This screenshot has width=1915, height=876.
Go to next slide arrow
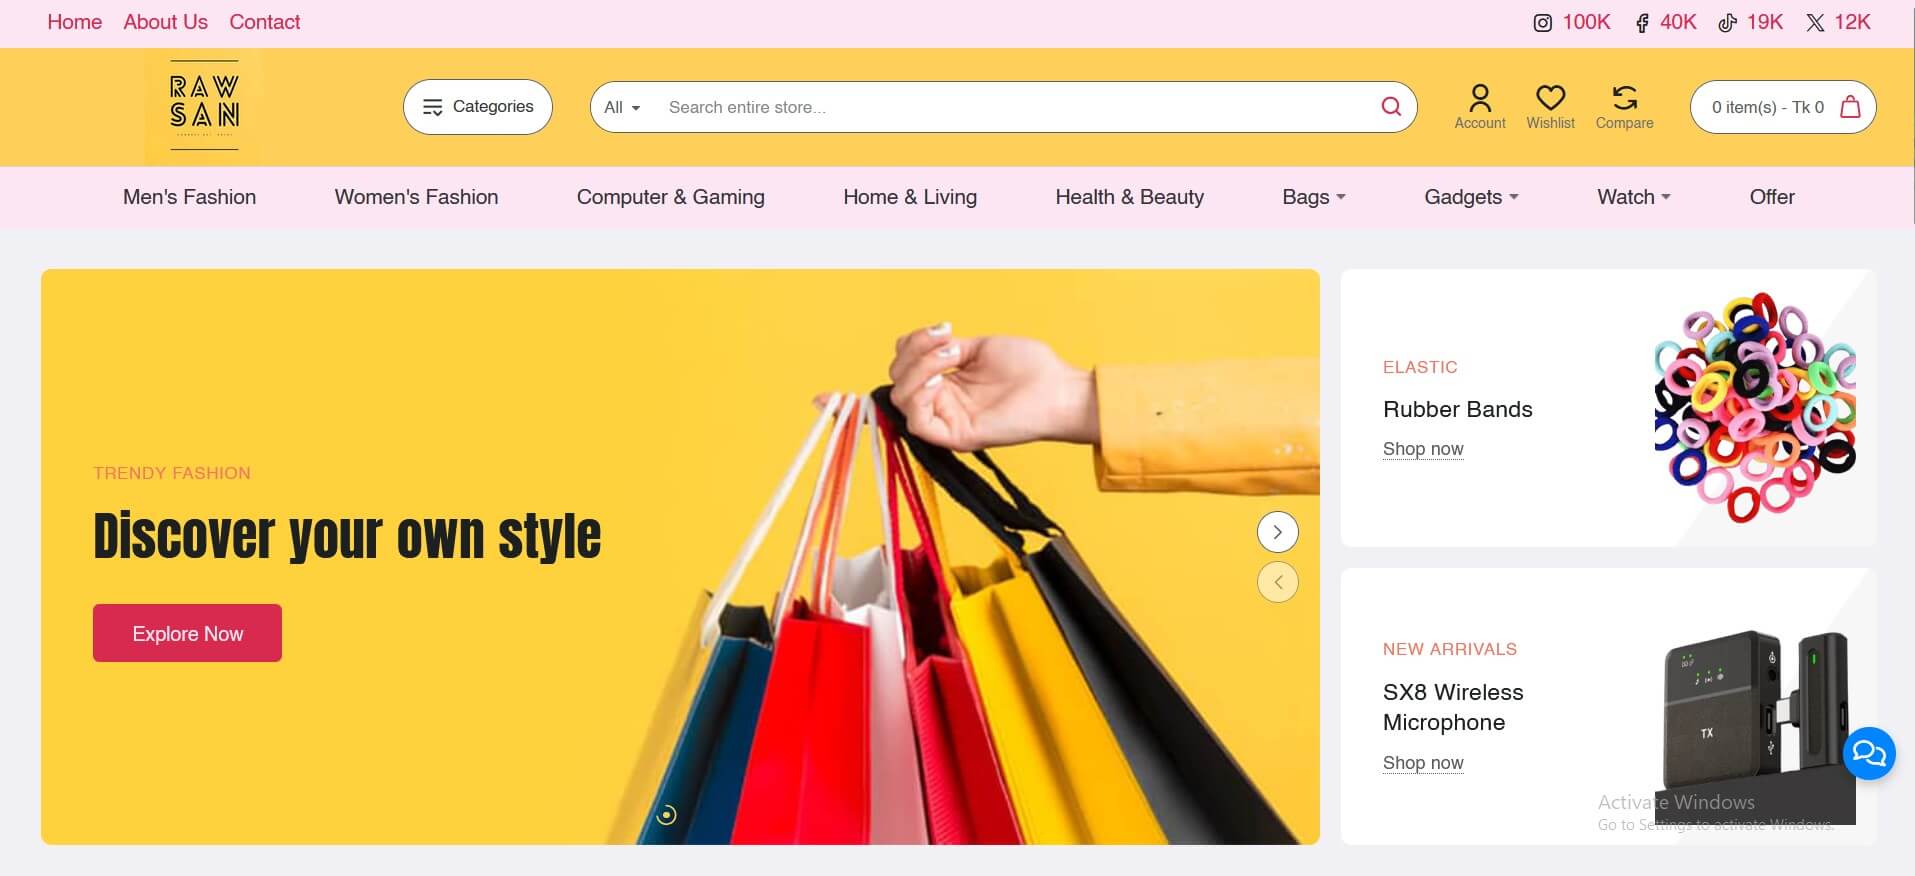[x=1277, y=532]
